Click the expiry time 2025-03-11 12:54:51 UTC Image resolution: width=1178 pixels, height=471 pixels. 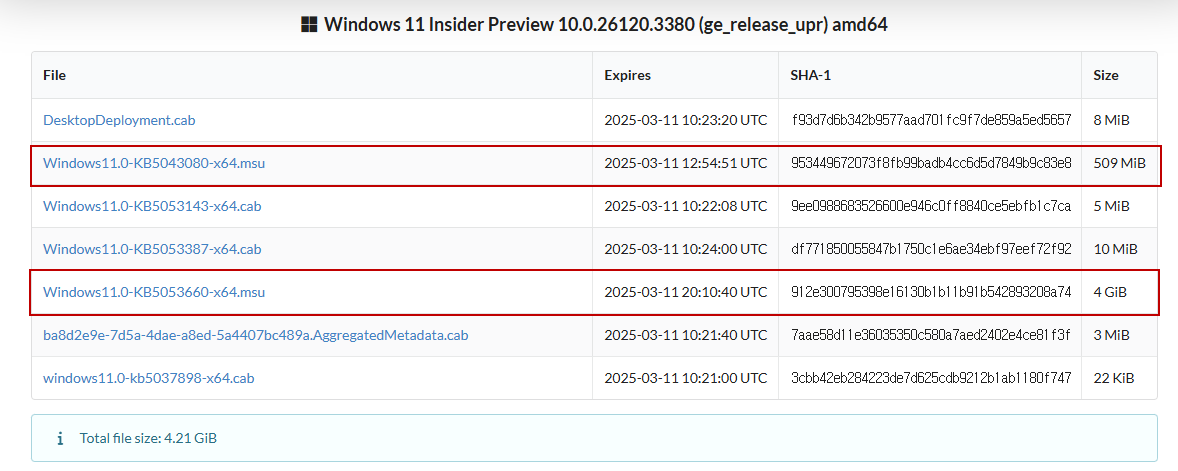686,163
